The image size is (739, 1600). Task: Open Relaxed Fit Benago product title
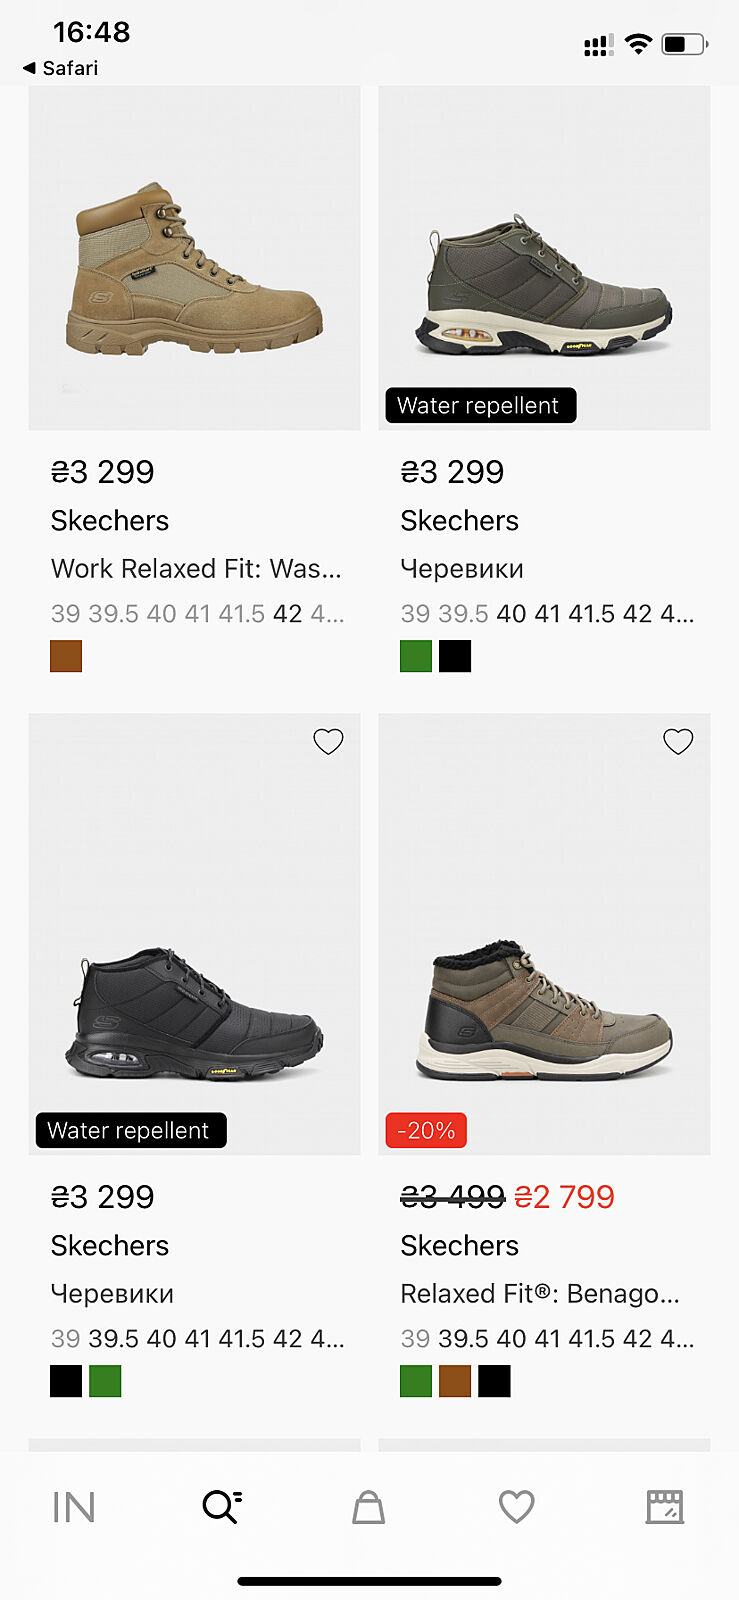[x=540, y=1294]
